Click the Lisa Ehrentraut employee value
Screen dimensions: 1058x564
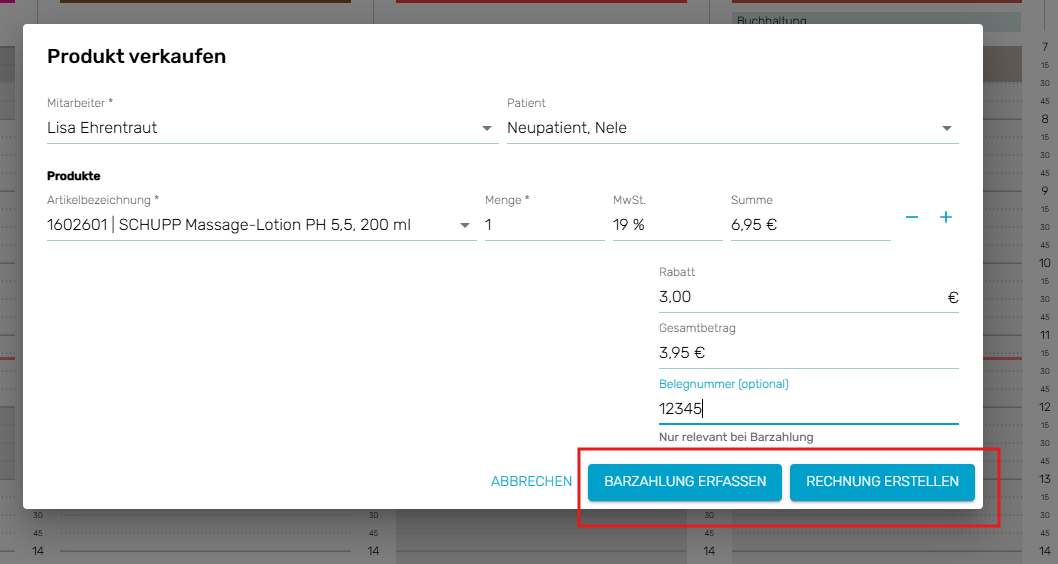(102, 128)
